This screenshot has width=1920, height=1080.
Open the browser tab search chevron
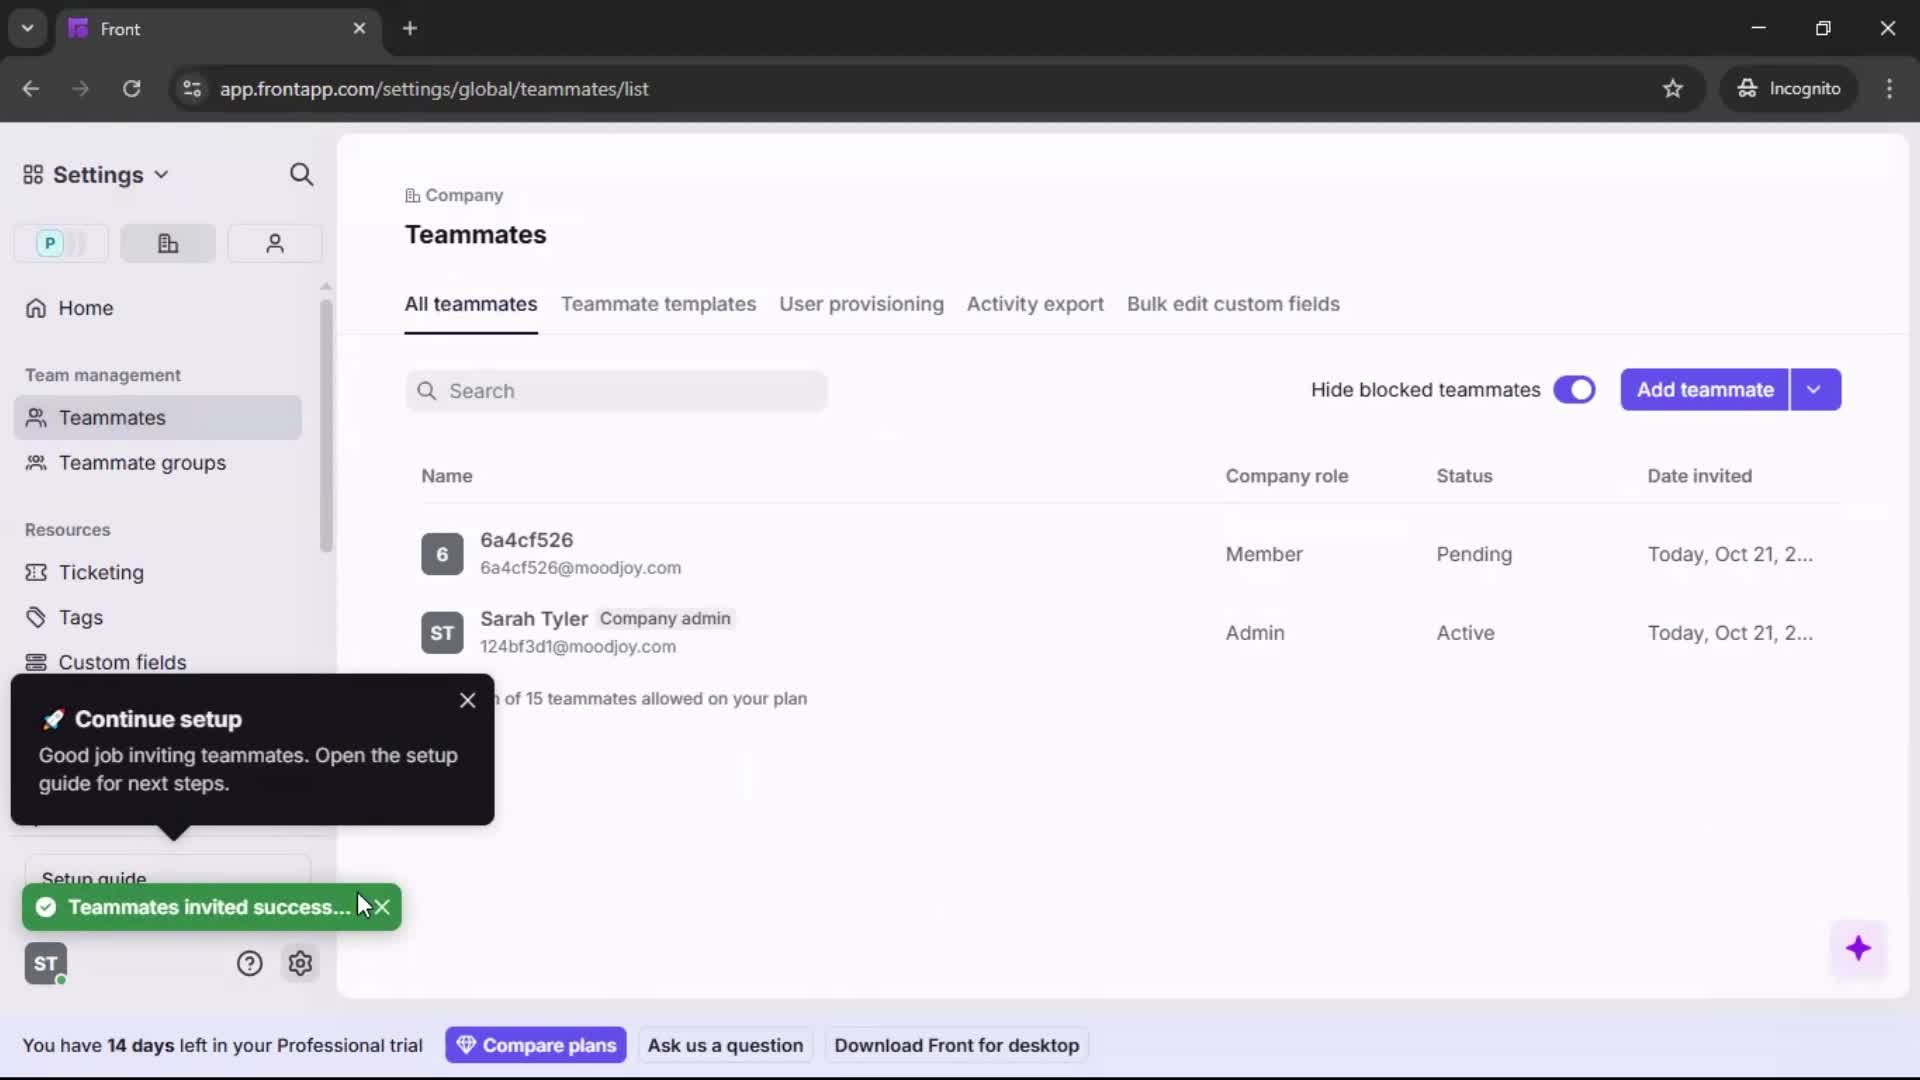[27, 28]
